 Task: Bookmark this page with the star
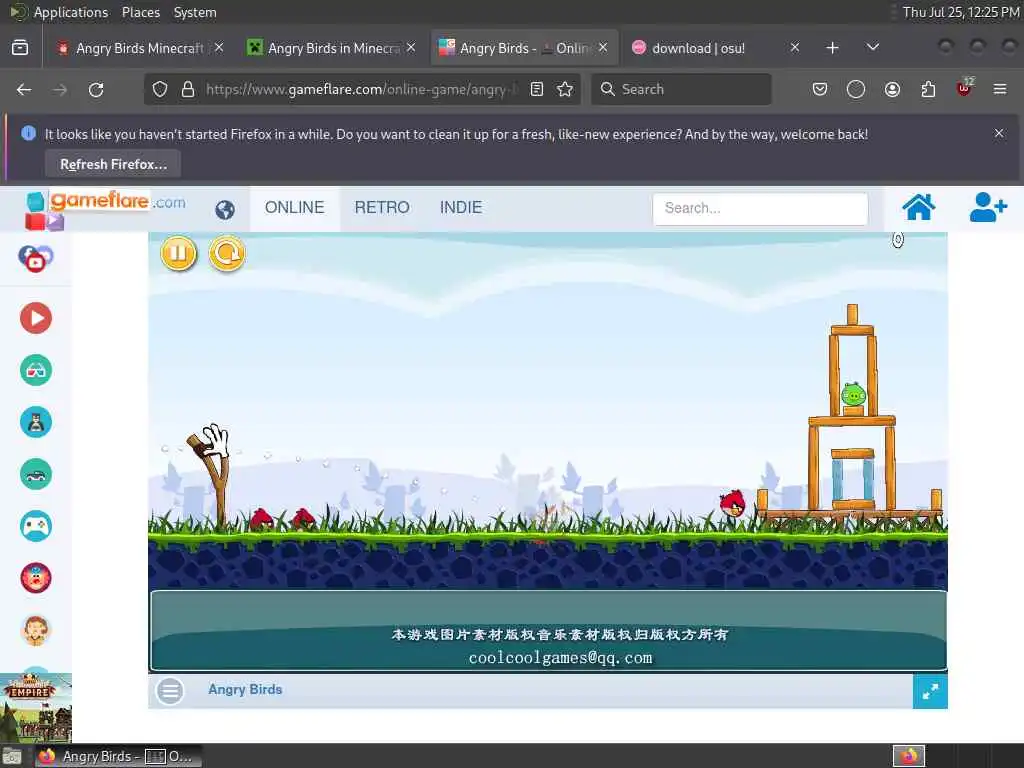coord(565,89)
